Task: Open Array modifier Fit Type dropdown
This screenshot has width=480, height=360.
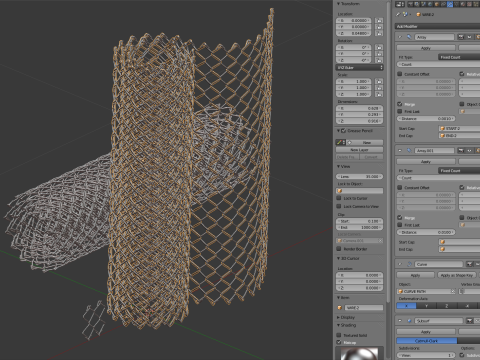Action: (459, 57)
